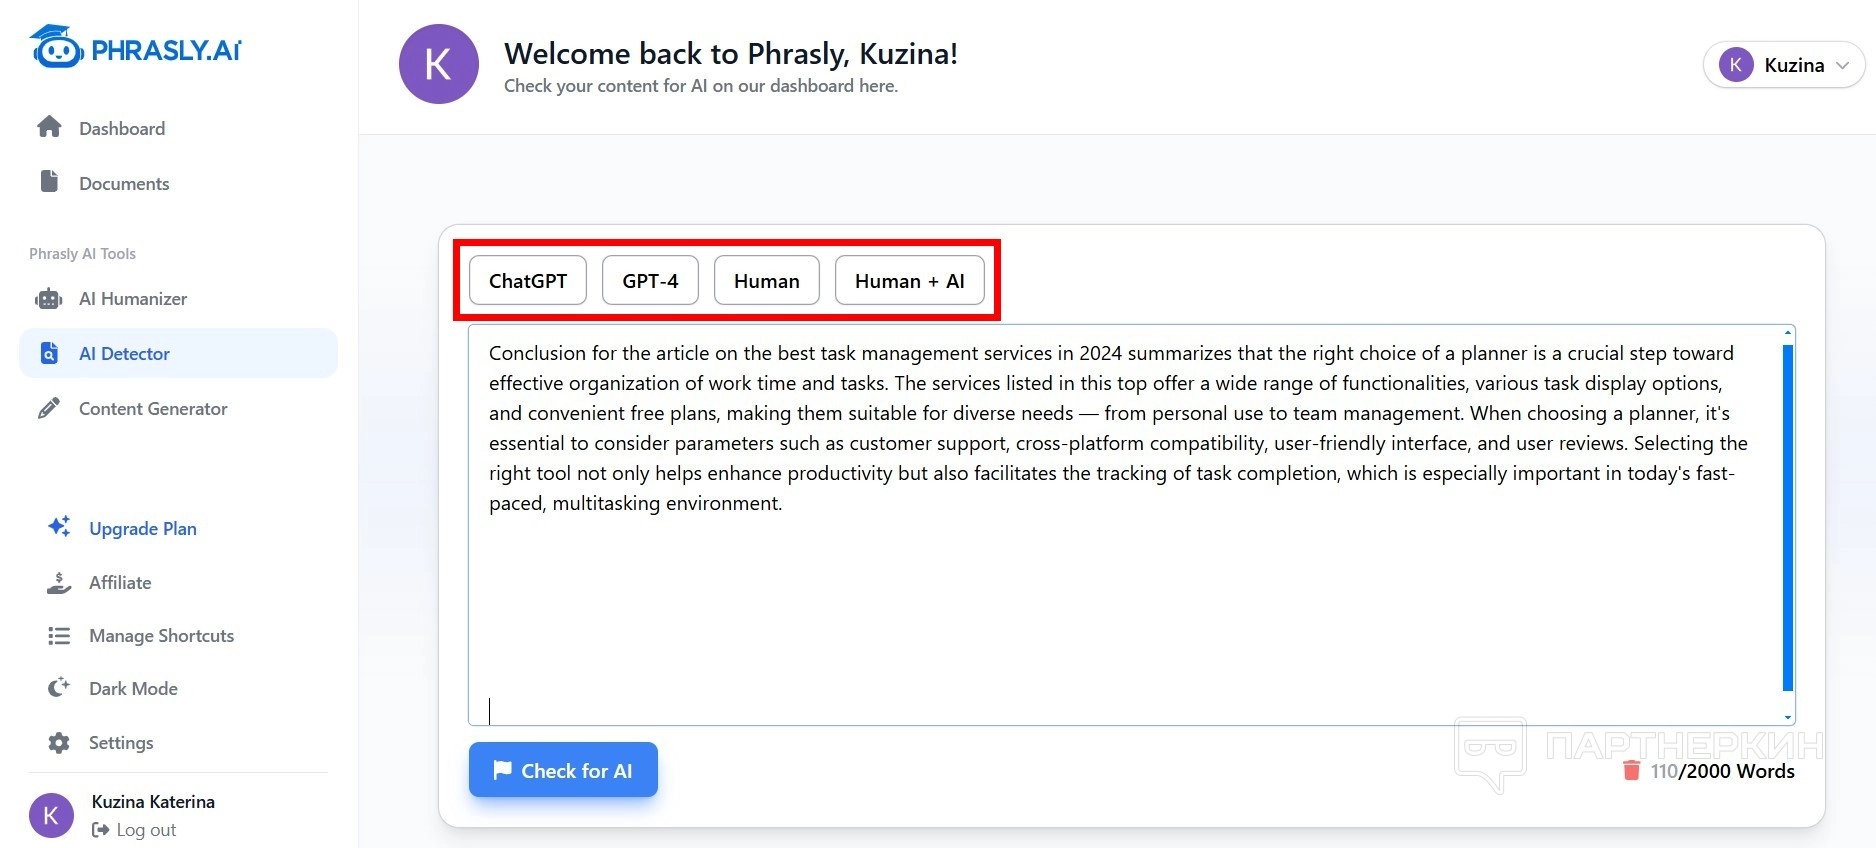
Task: Select the Human + AI sample option
Action: pyautogui.click(x=909, y=281)
